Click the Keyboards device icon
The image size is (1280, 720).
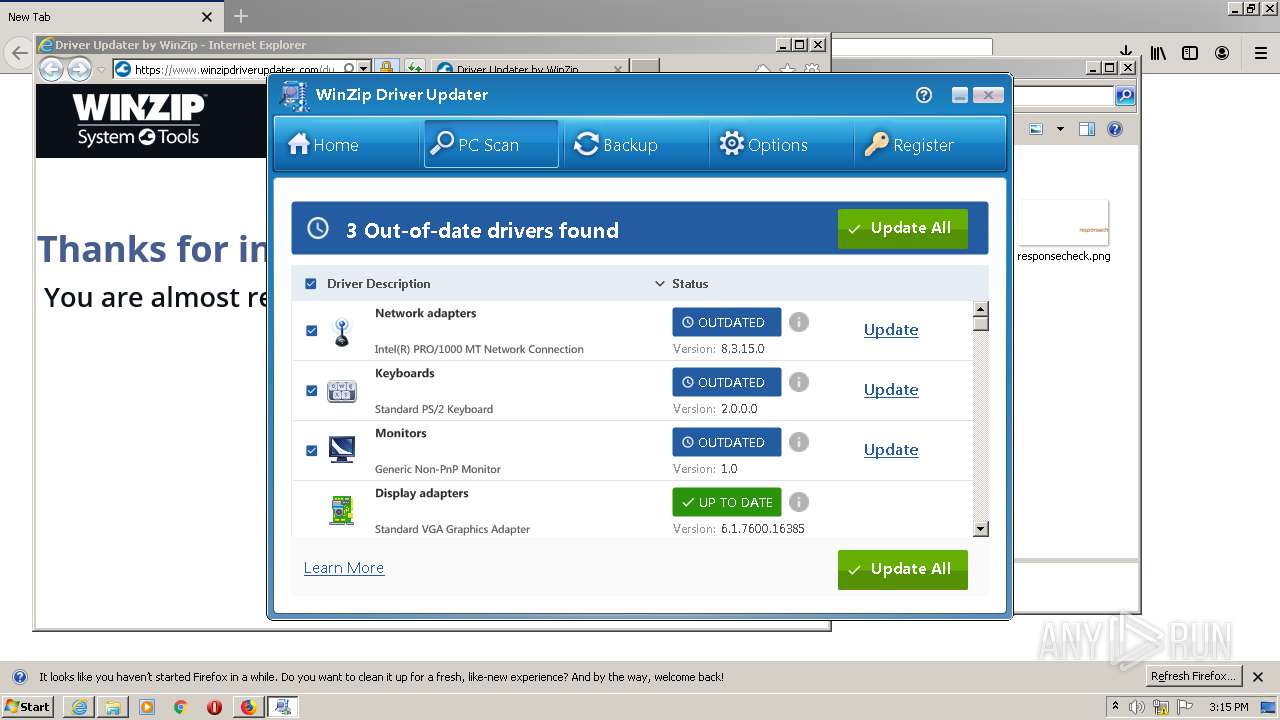[342, 391]
